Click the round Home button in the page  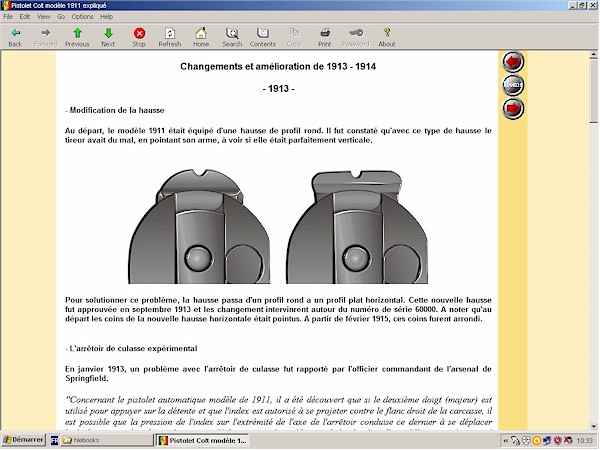pyautogui.click(x=513, y=85)
